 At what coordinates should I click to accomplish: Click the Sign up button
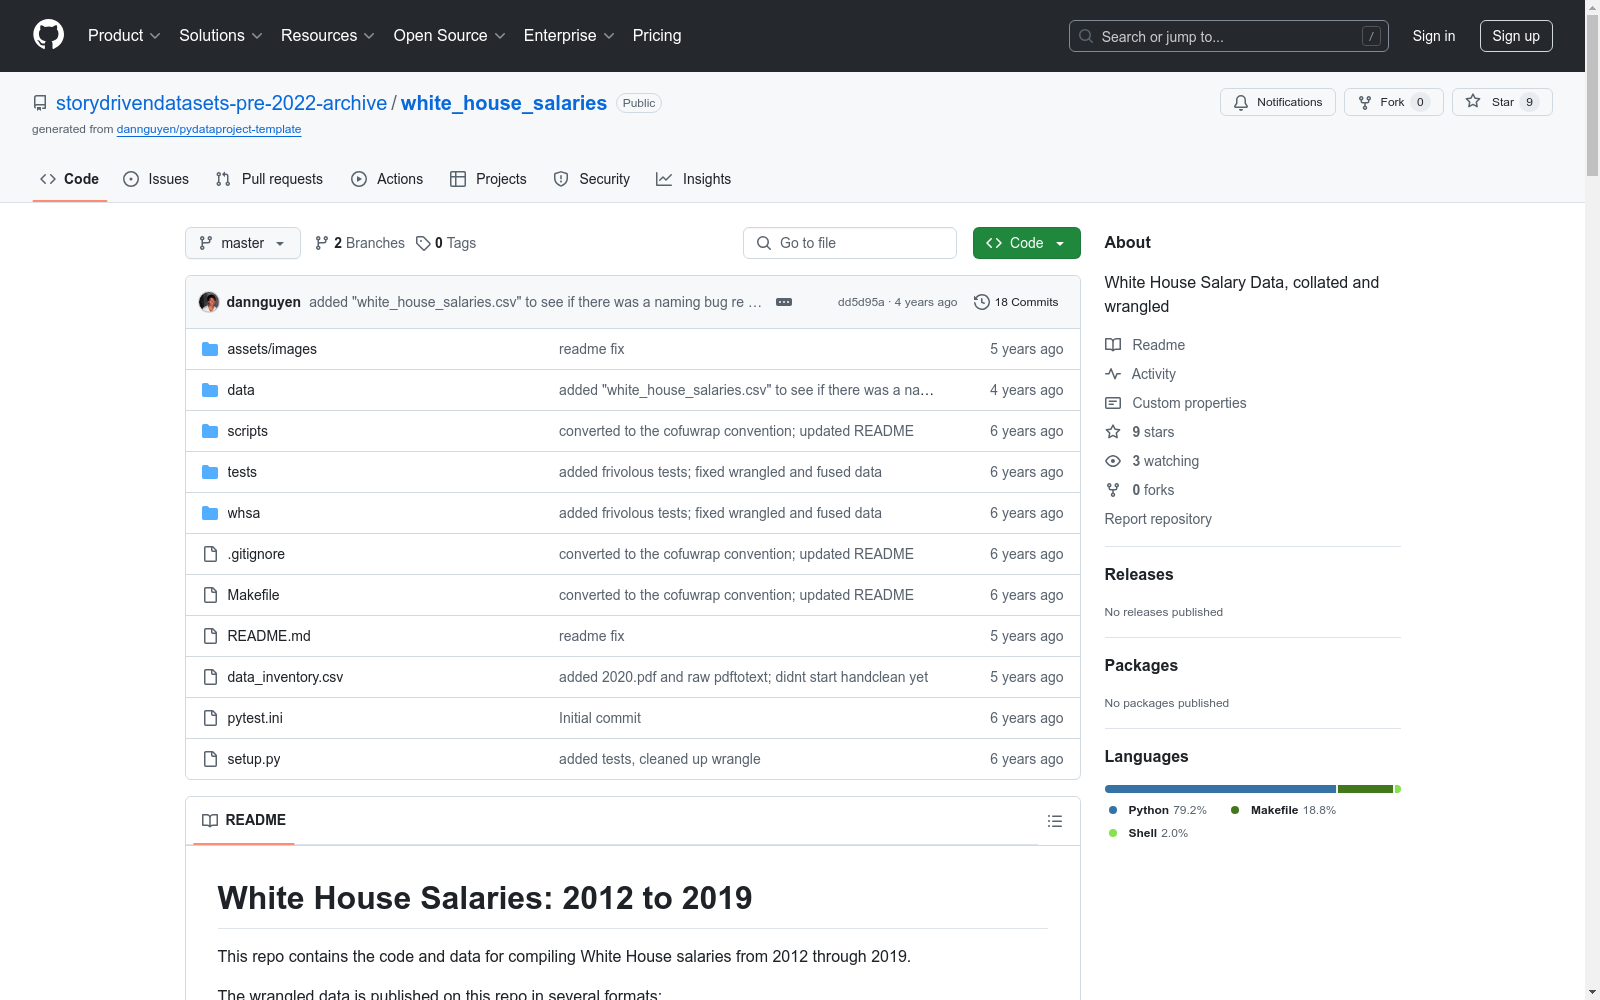(x=1516, y=36)
